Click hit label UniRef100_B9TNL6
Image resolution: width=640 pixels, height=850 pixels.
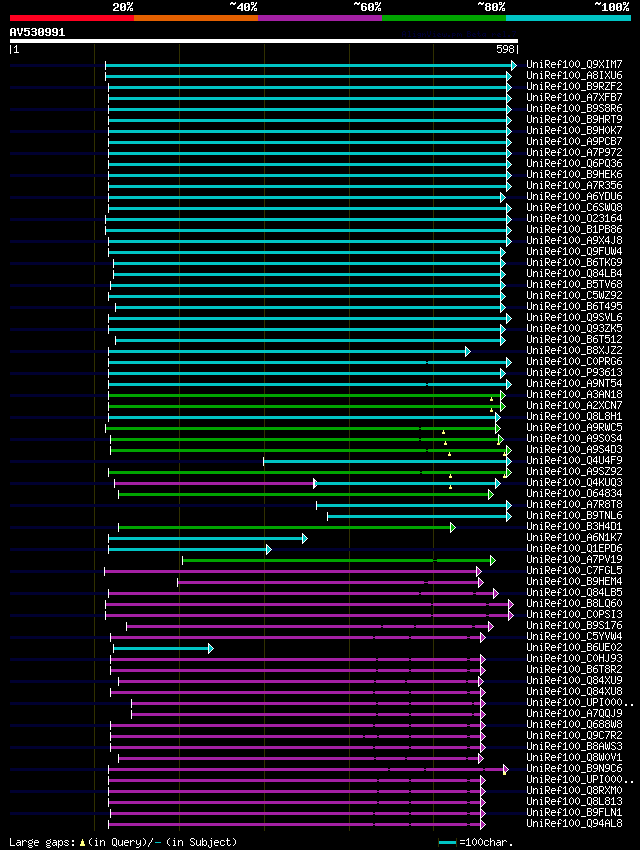point(574,516)
